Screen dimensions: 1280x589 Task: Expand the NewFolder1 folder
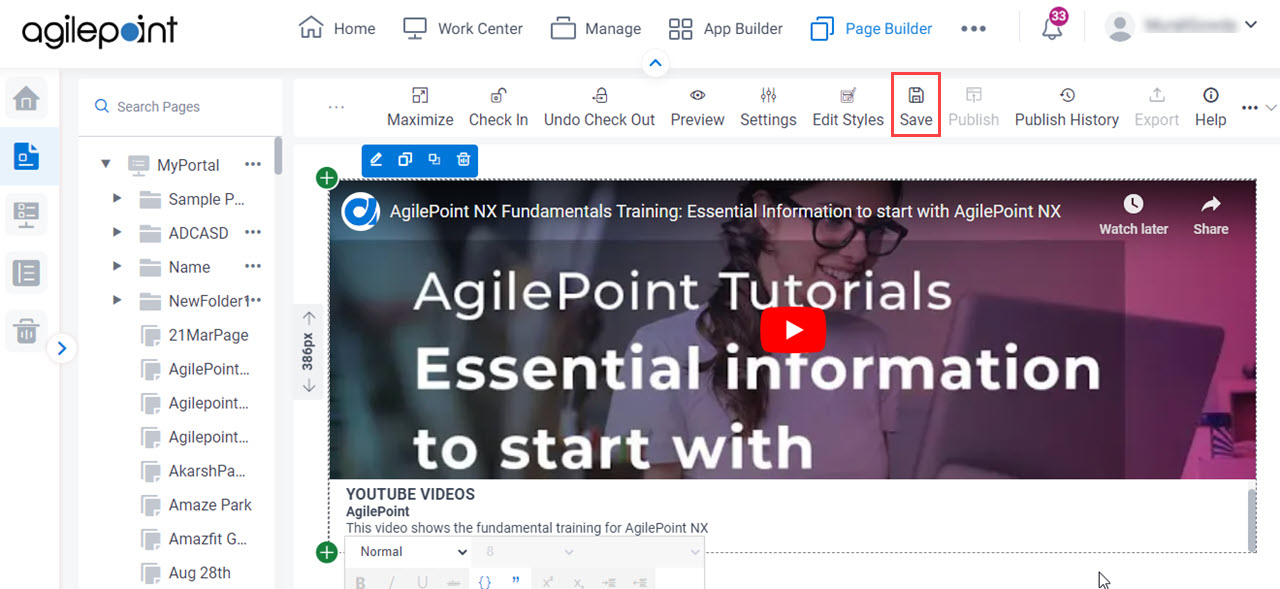coord(117,301)
